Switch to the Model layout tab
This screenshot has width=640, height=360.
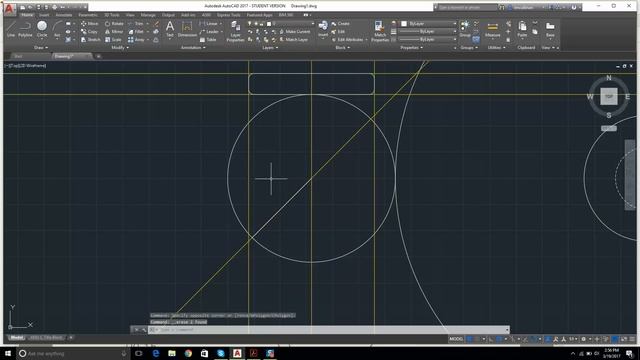(x=16, y=338)
